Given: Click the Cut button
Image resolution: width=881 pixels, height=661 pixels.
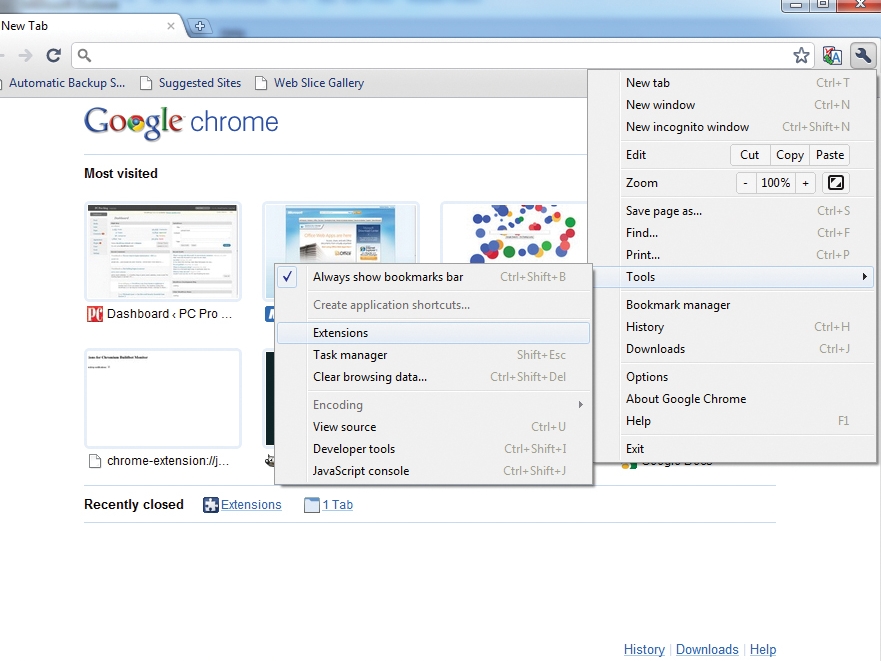Looking at the screenshot, I should pos(750,155).
